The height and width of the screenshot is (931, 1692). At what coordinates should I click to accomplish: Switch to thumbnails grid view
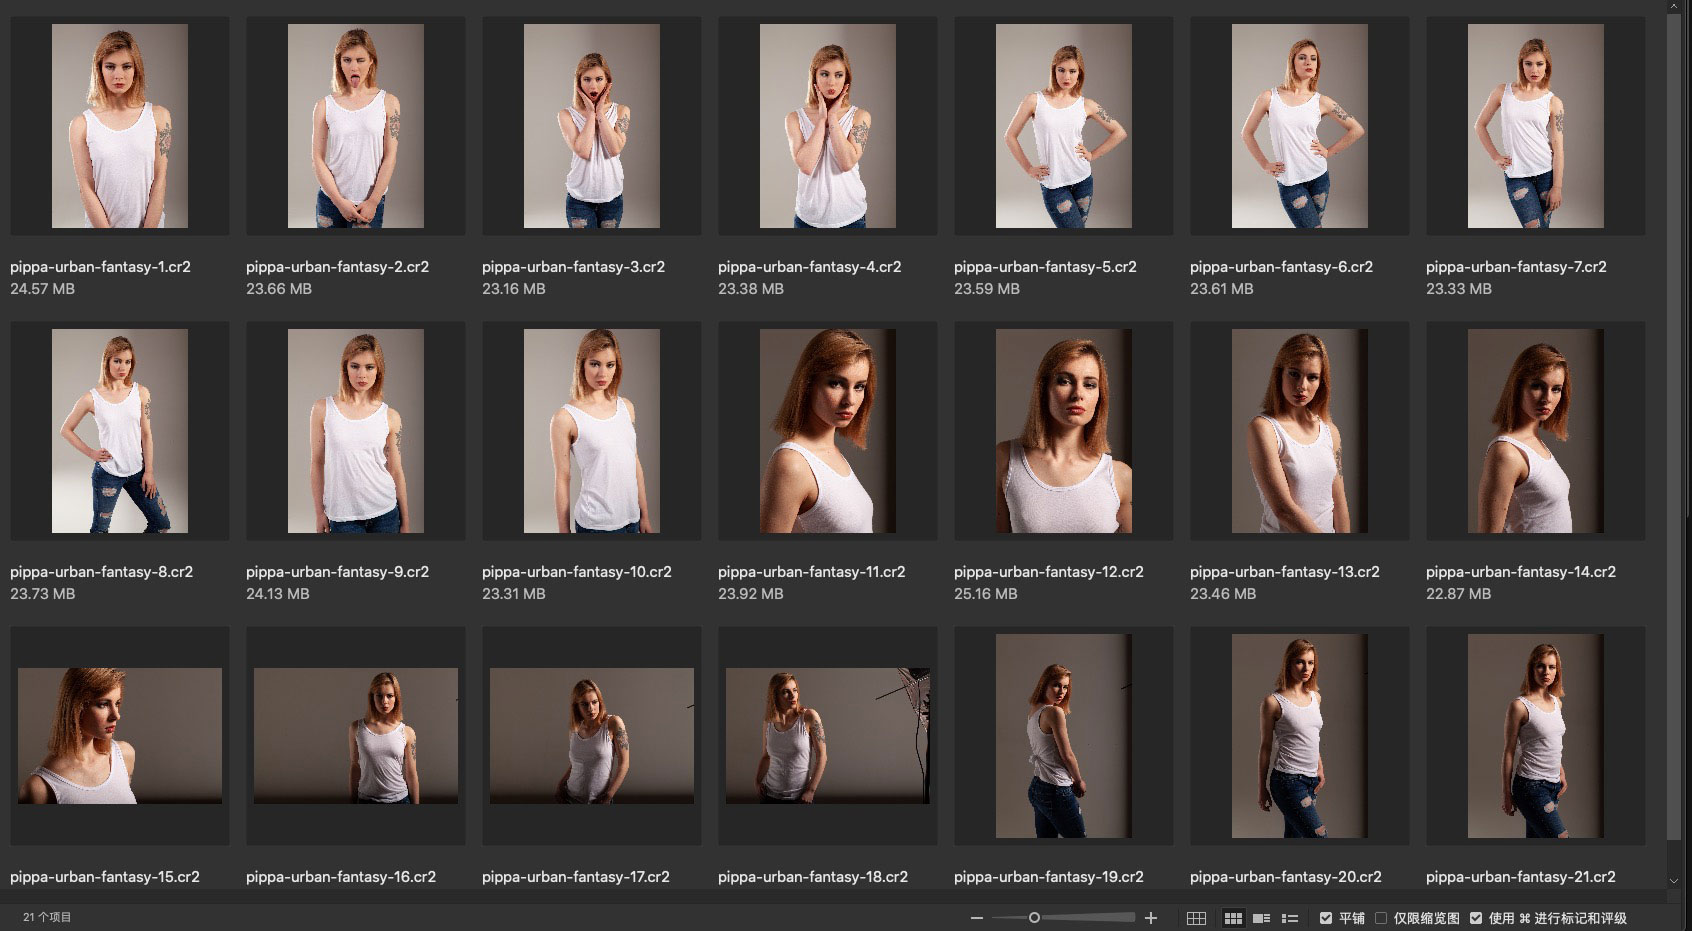[1234, 918]
